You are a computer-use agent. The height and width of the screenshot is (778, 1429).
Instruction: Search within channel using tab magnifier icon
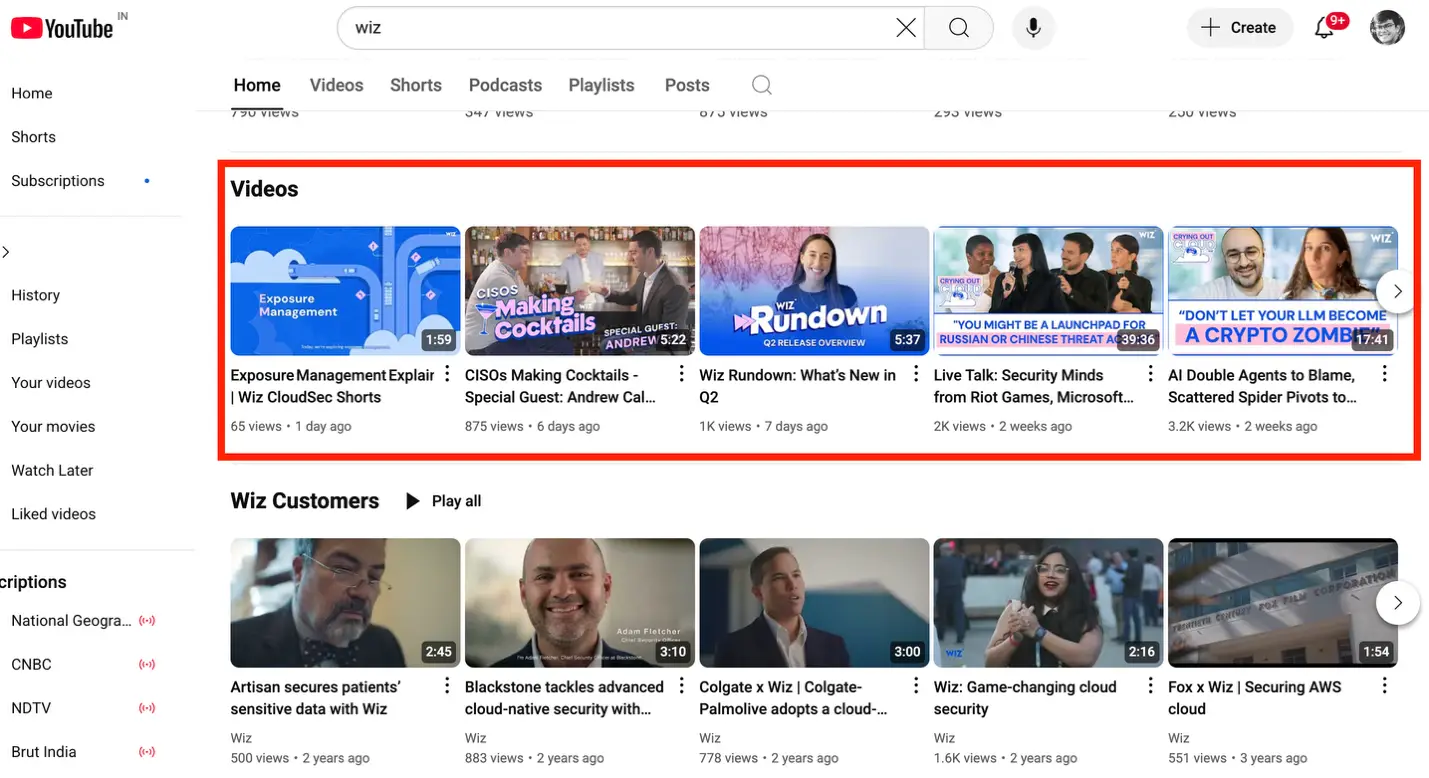tap(762, 85)
